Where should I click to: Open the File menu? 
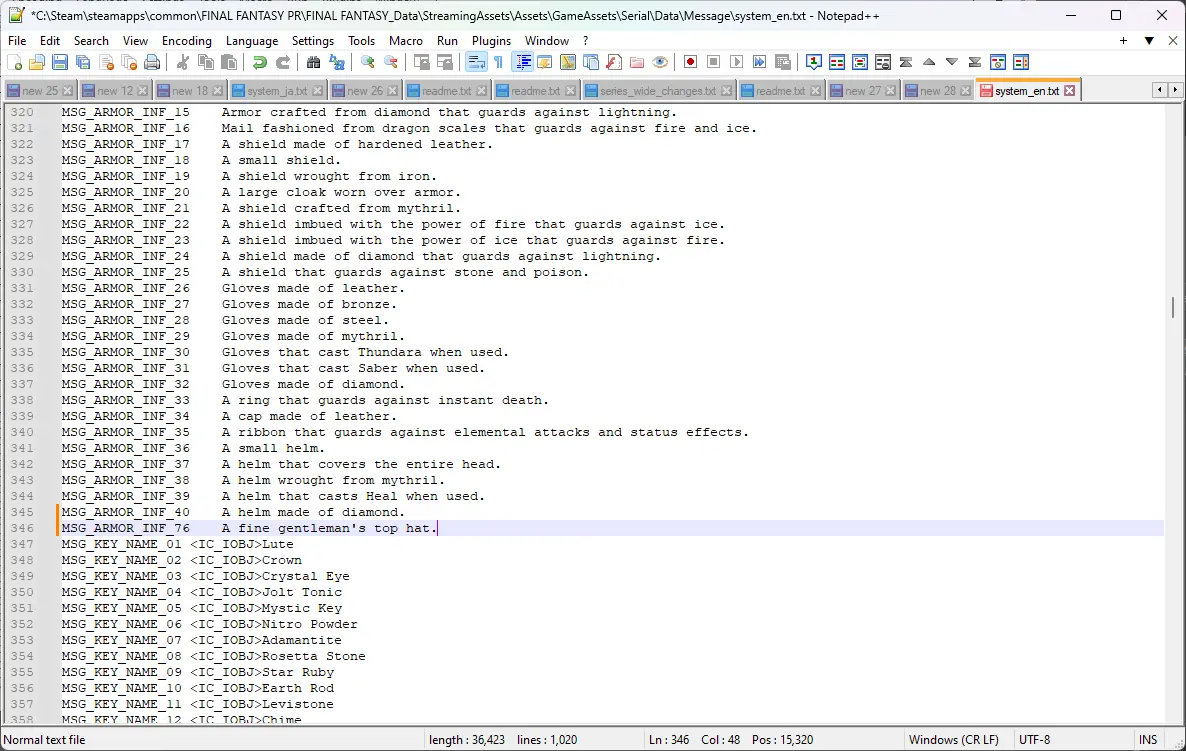click(x=17, y=41)
